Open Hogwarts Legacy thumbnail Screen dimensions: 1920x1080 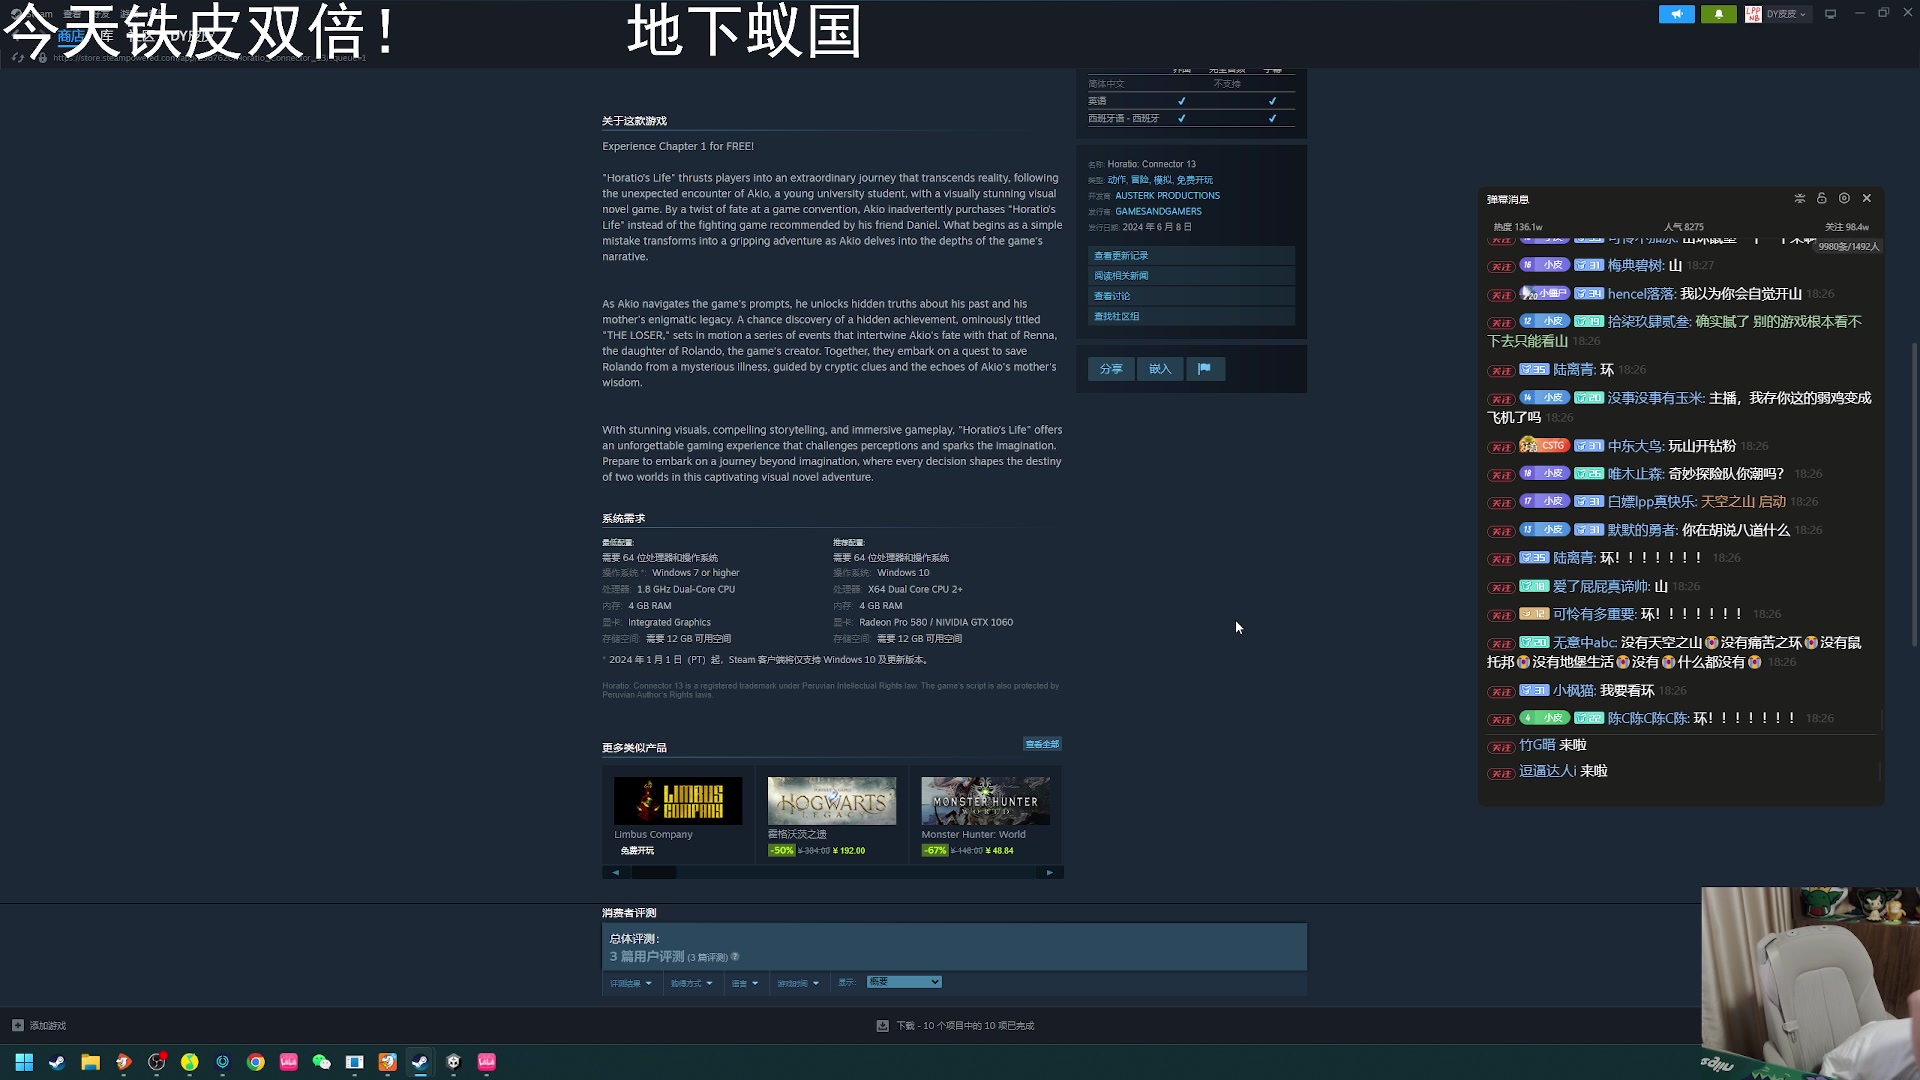pos(832,801)
